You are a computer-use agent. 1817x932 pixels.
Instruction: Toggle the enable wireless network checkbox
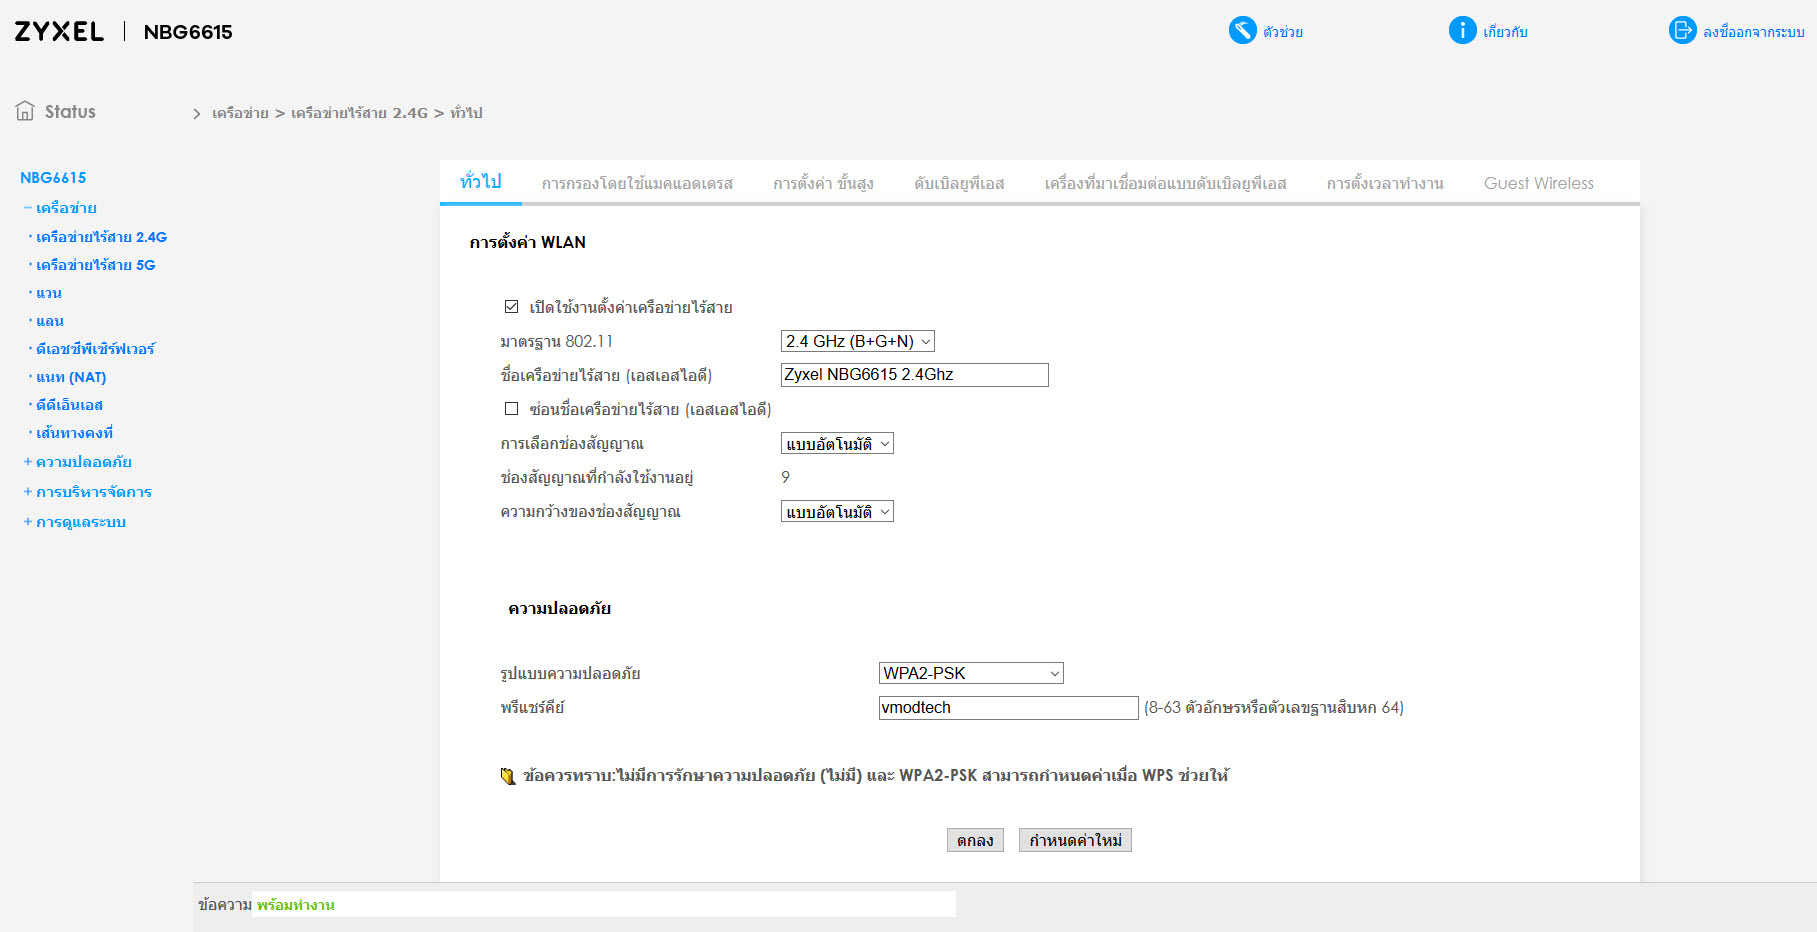[x=511, y=307]
